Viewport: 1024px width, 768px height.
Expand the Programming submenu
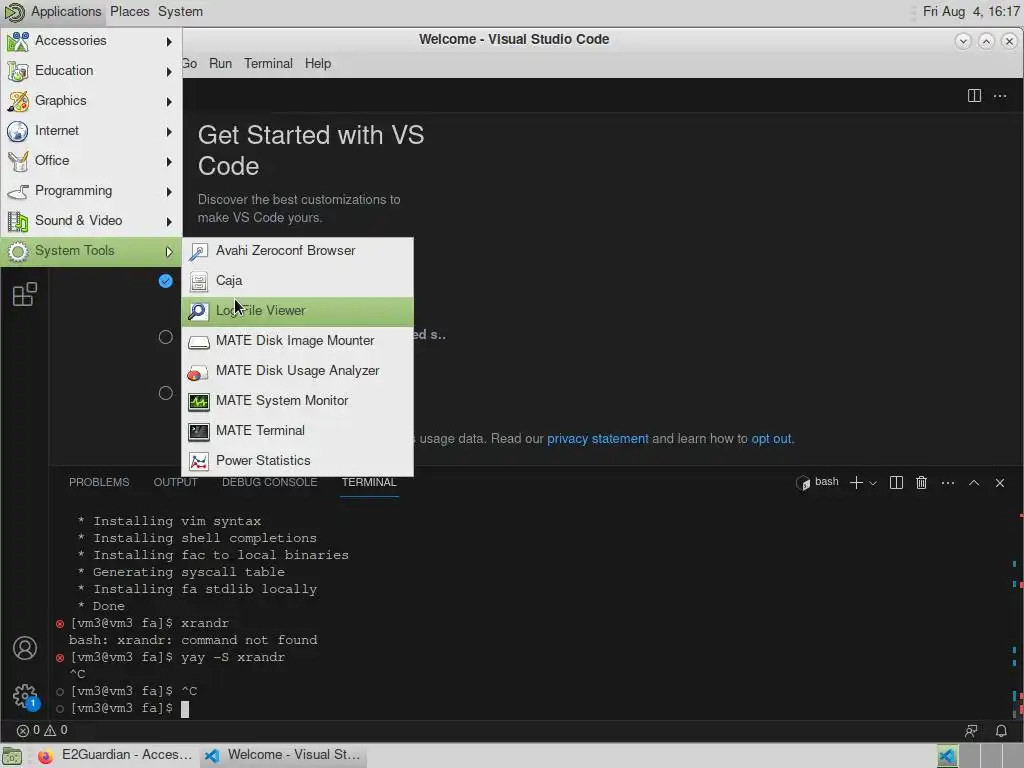[91, 191]
